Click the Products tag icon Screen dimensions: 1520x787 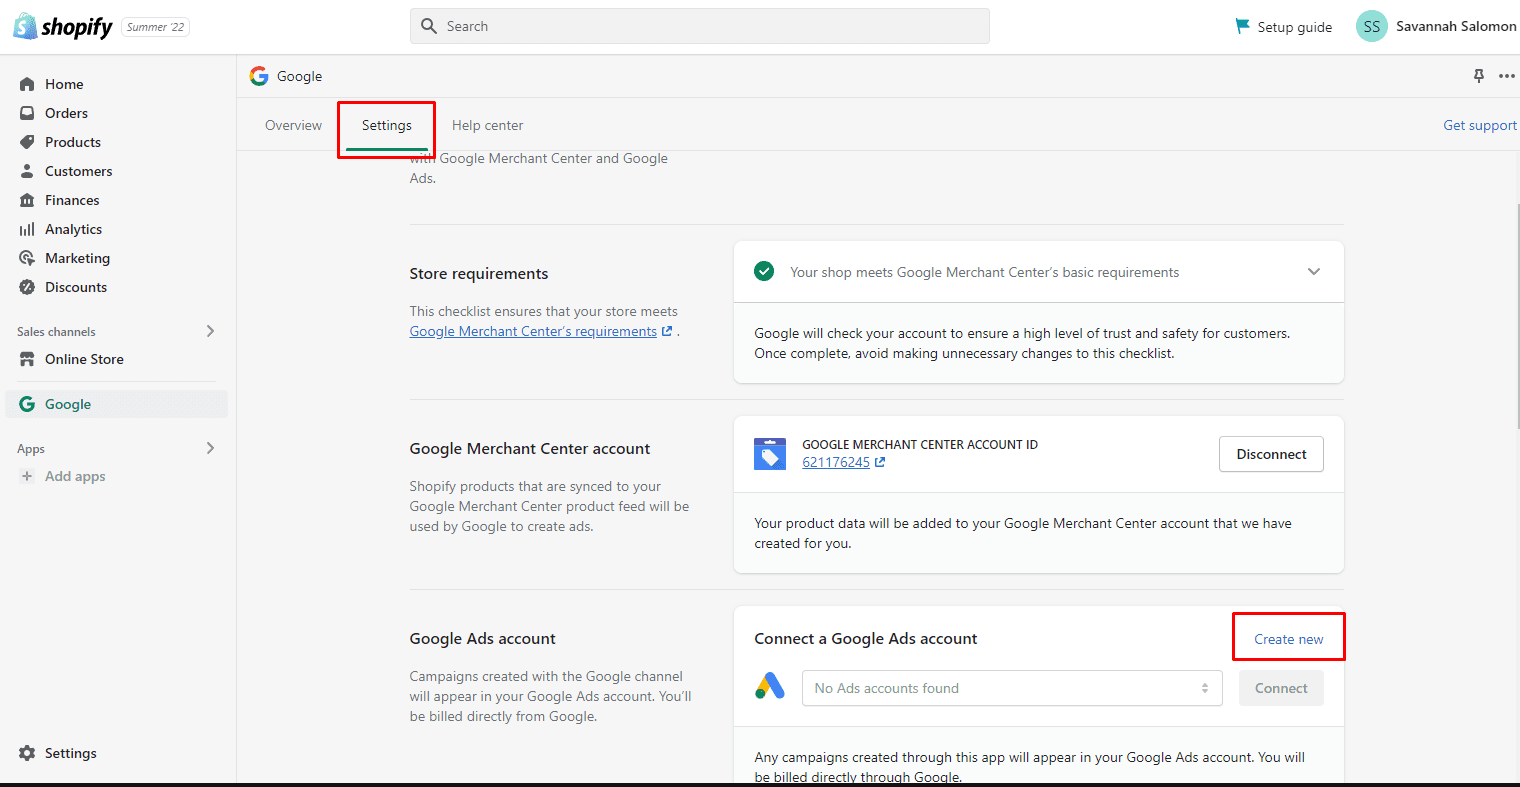pos(27,142)
